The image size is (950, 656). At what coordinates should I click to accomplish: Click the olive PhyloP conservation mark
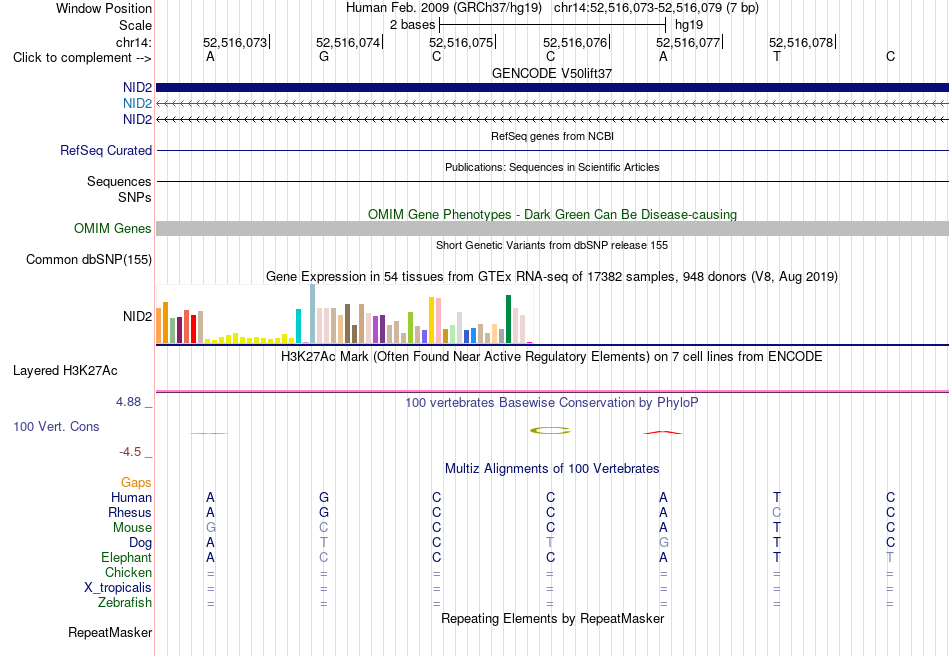(550, 431)
